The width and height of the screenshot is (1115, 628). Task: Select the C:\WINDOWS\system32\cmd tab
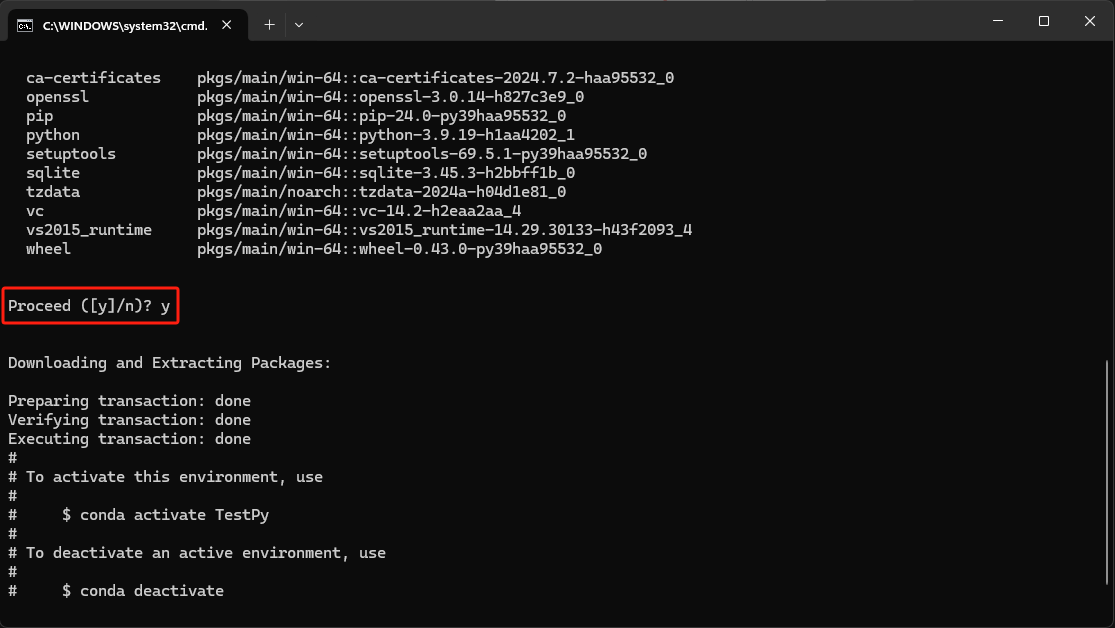pyautogui.click(x=120, y=25)
